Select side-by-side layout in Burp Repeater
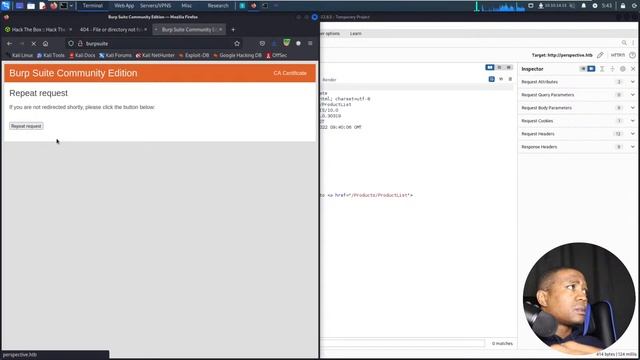This screenshot has height=360, width=640. coord(490,67)
